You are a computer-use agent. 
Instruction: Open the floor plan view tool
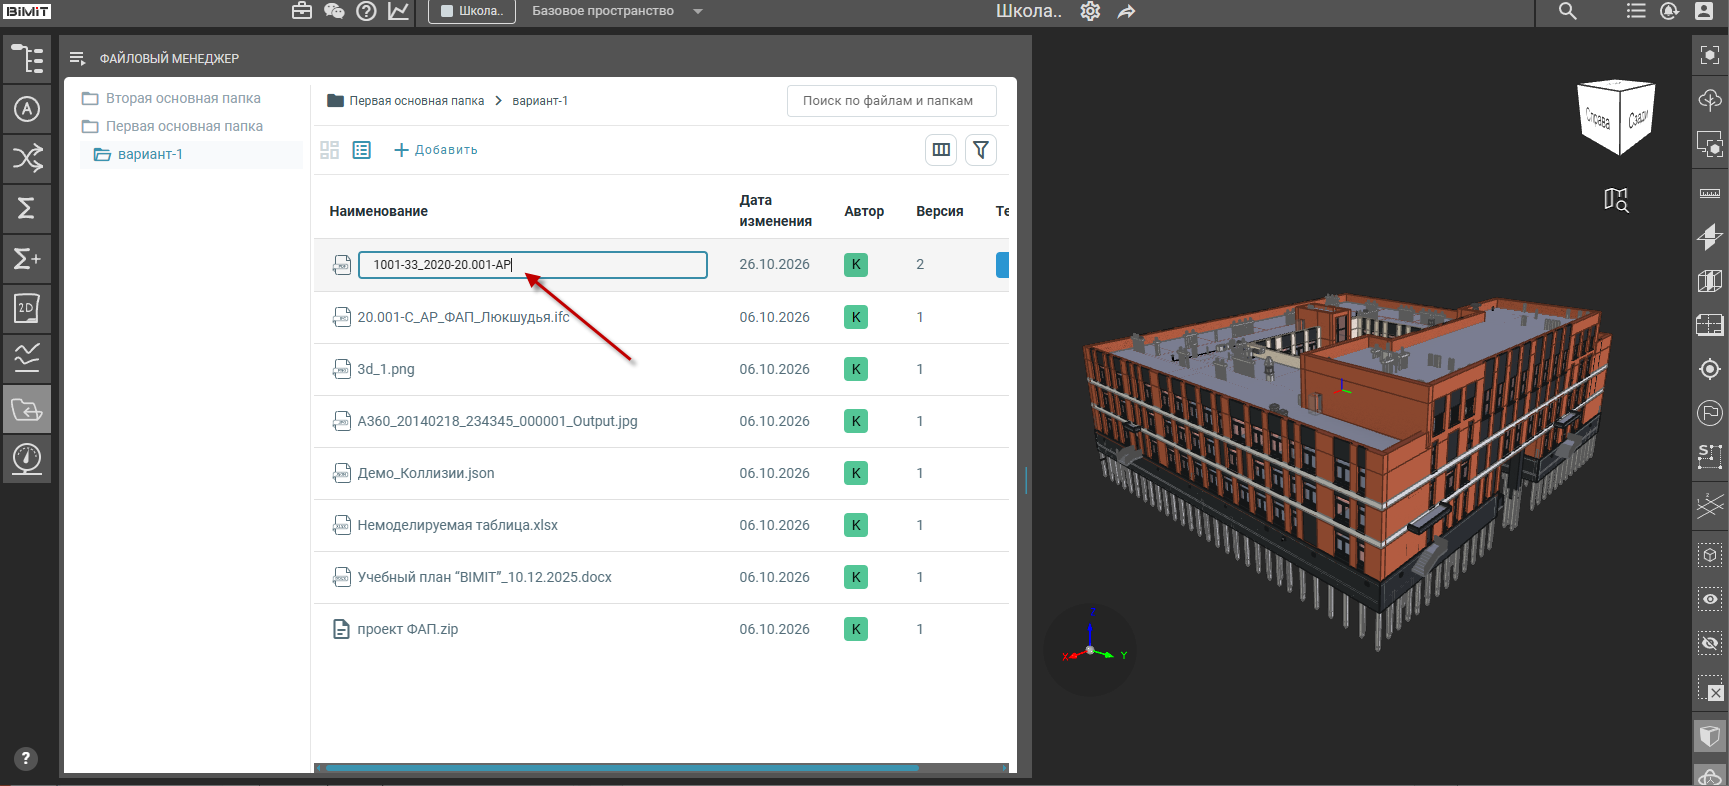click(x=1710, y=325)
